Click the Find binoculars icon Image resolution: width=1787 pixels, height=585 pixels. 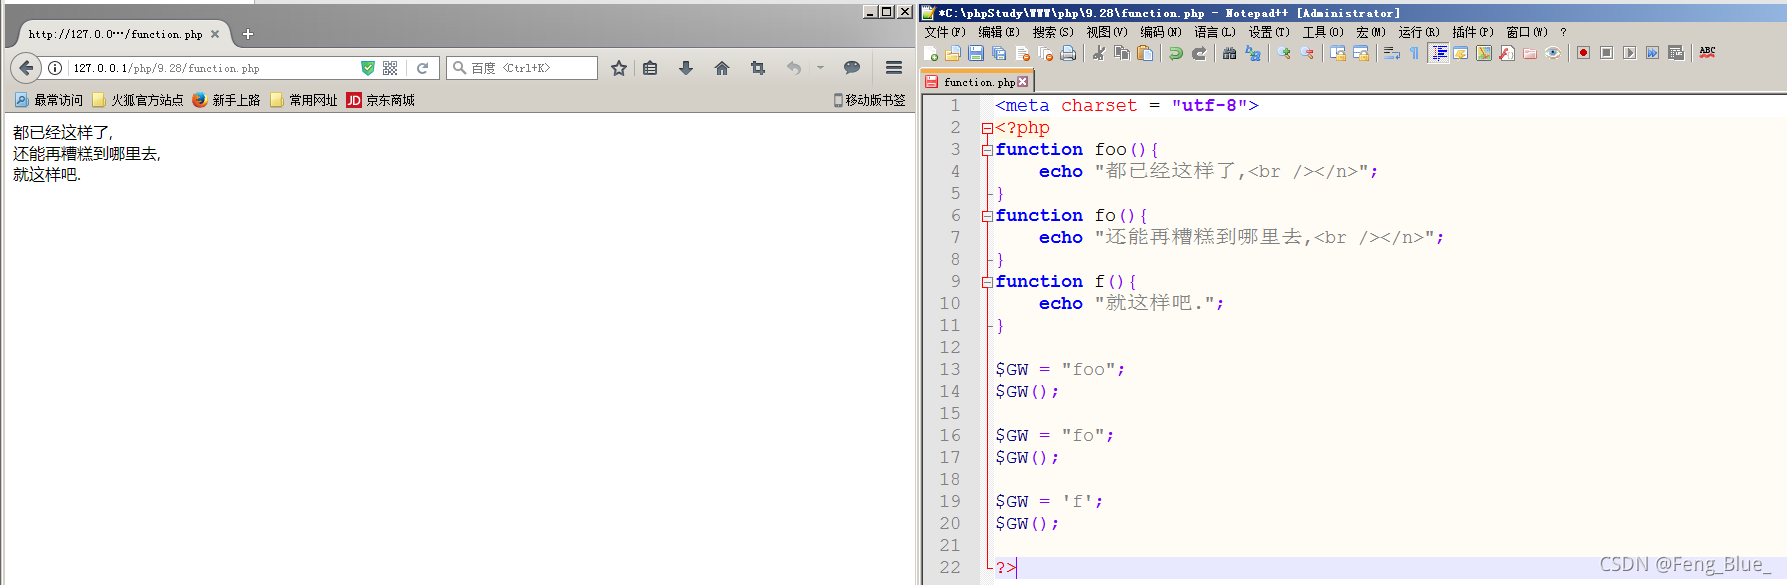pos(1229,53)
